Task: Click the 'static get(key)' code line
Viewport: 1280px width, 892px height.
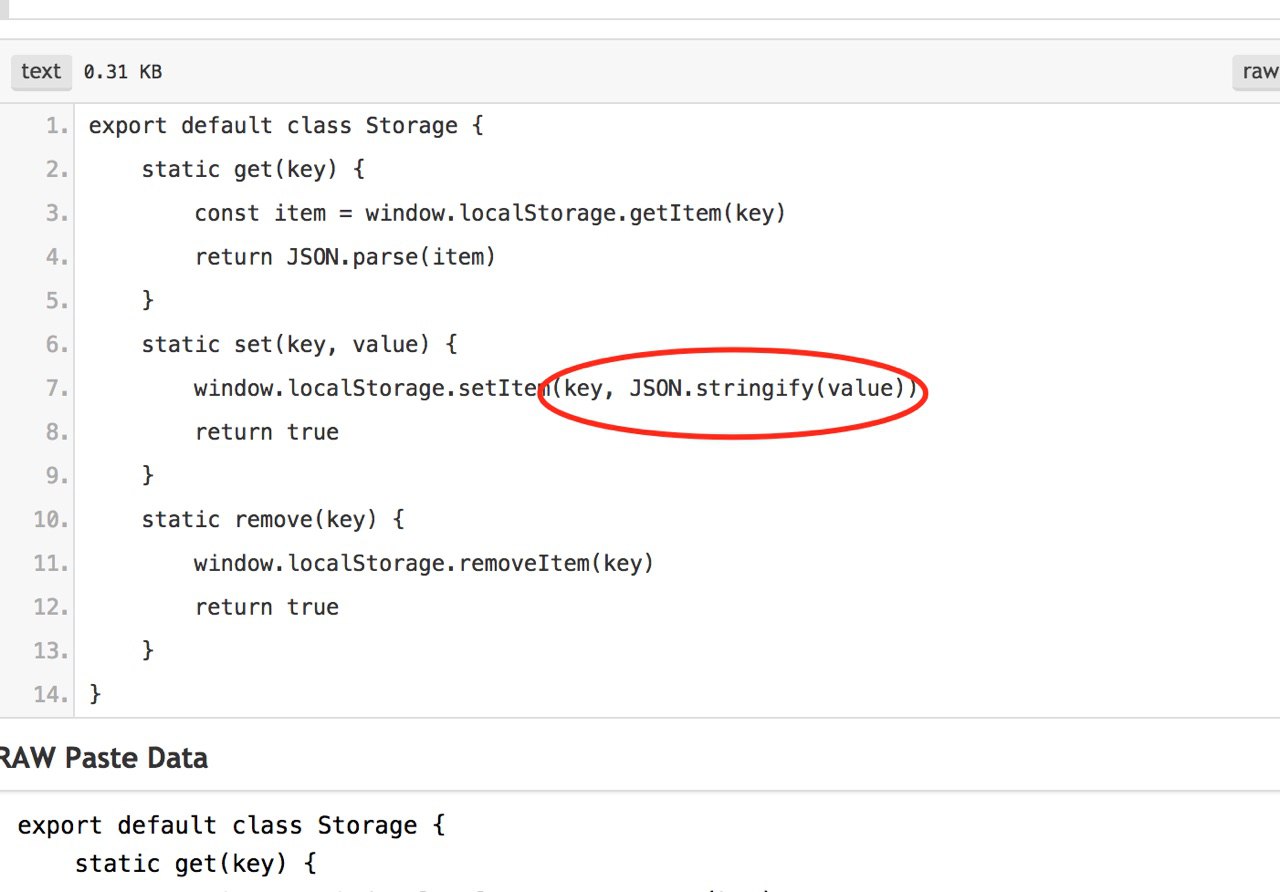Action: 253,170
